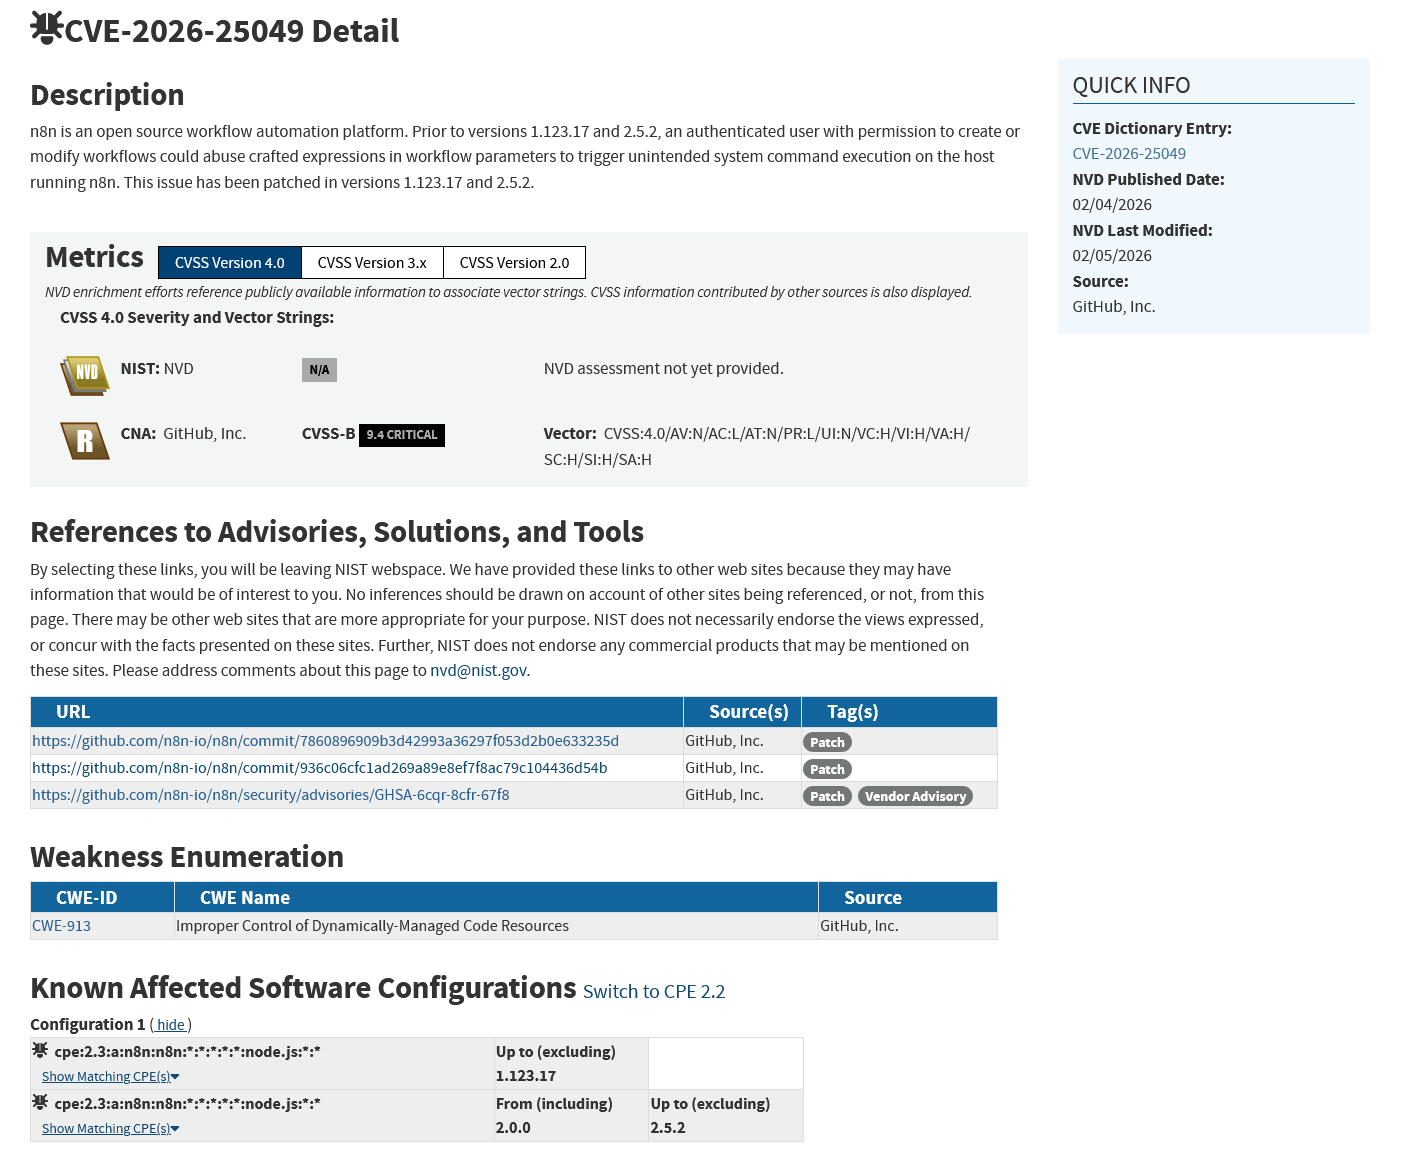Click the Patch tag in the 7860896909b3 commit row
Screen dimensions: 1409x1156
pyautogui.click(x=827, y=742)
